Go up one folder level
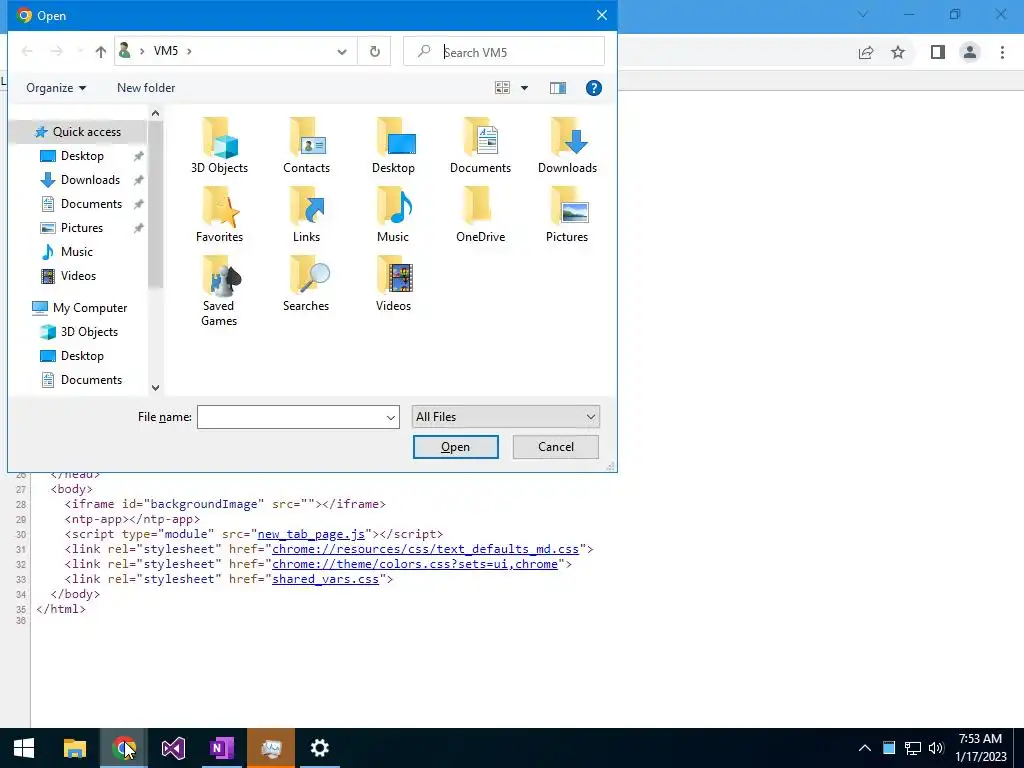Viewport: 1024px width, 768px height. [x=101, y=52]
